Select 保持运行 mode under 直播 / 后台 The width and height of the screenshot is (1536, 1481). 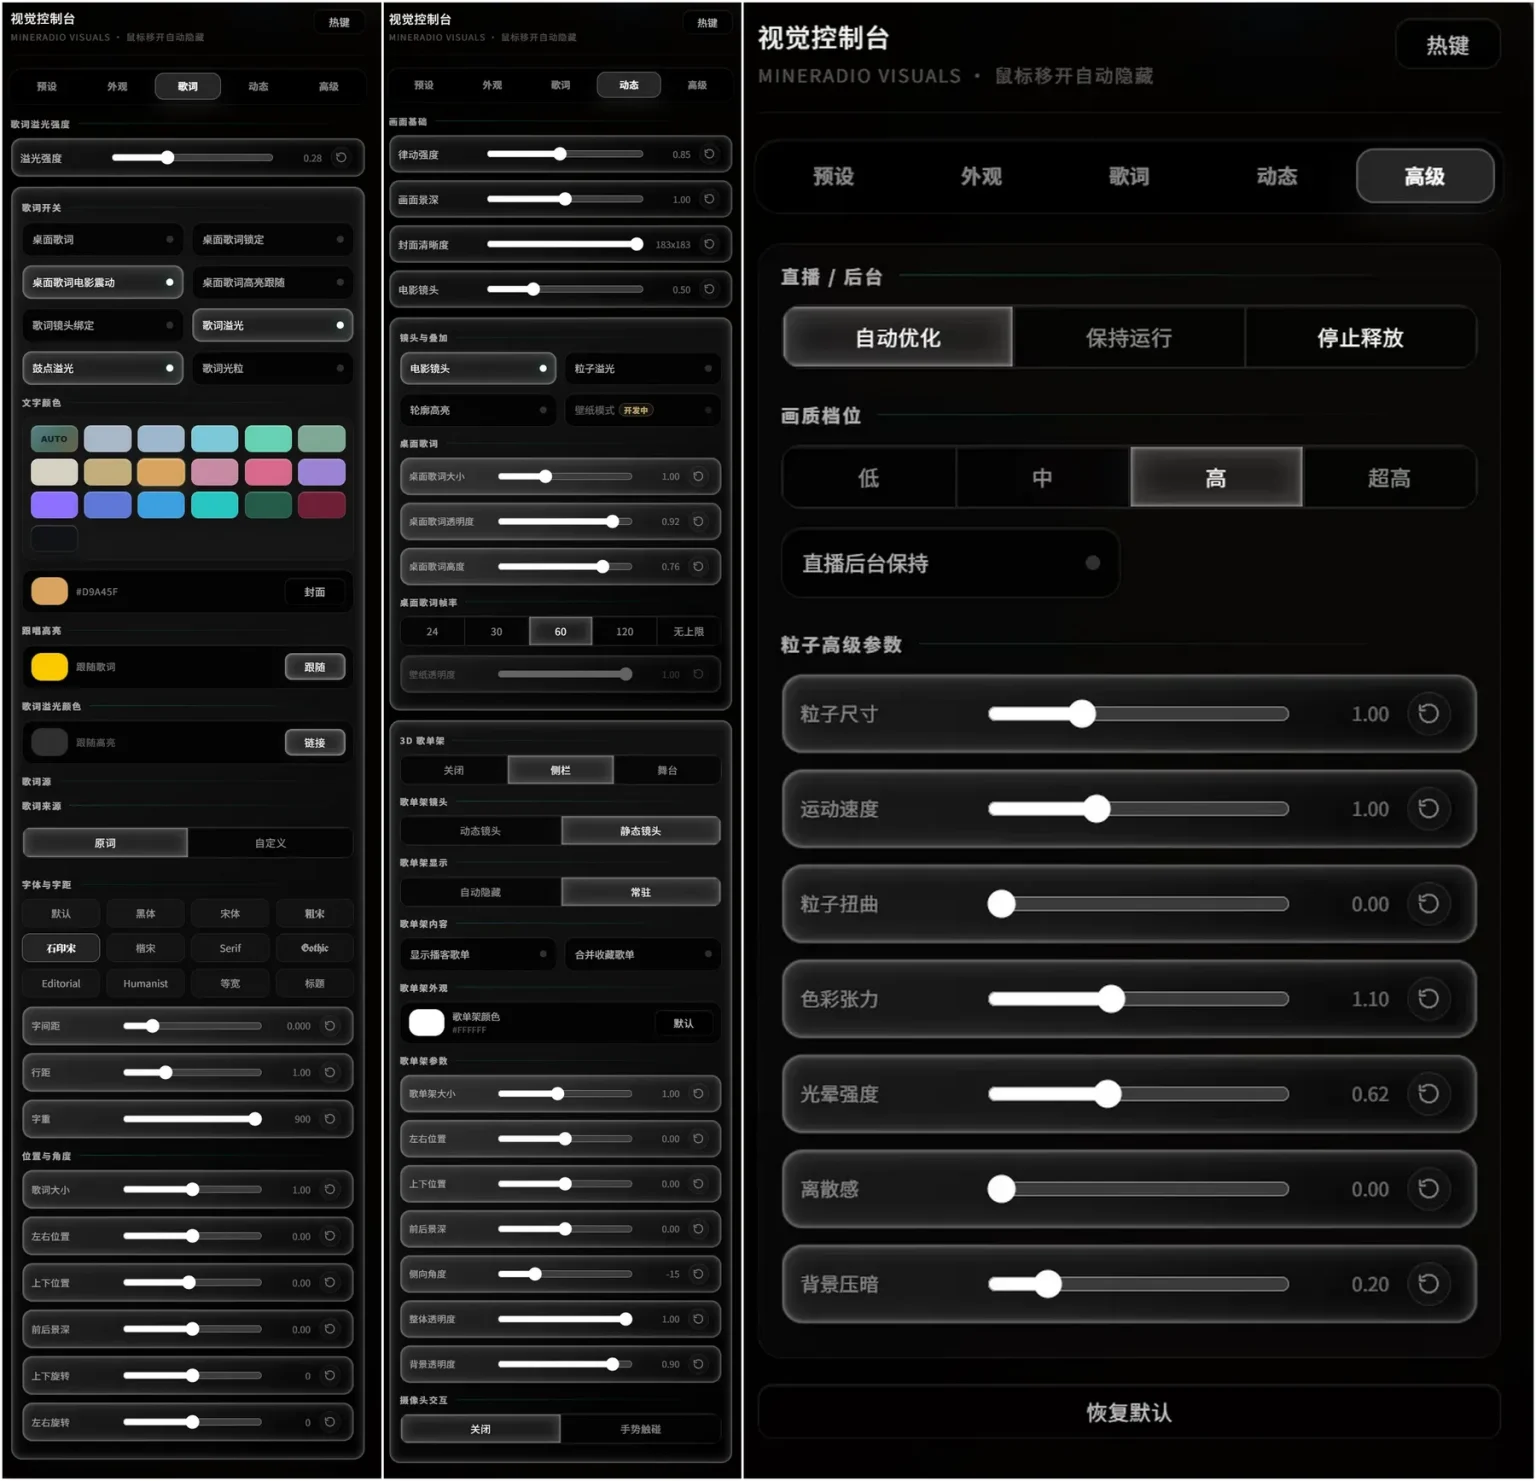pos(1129,338)
